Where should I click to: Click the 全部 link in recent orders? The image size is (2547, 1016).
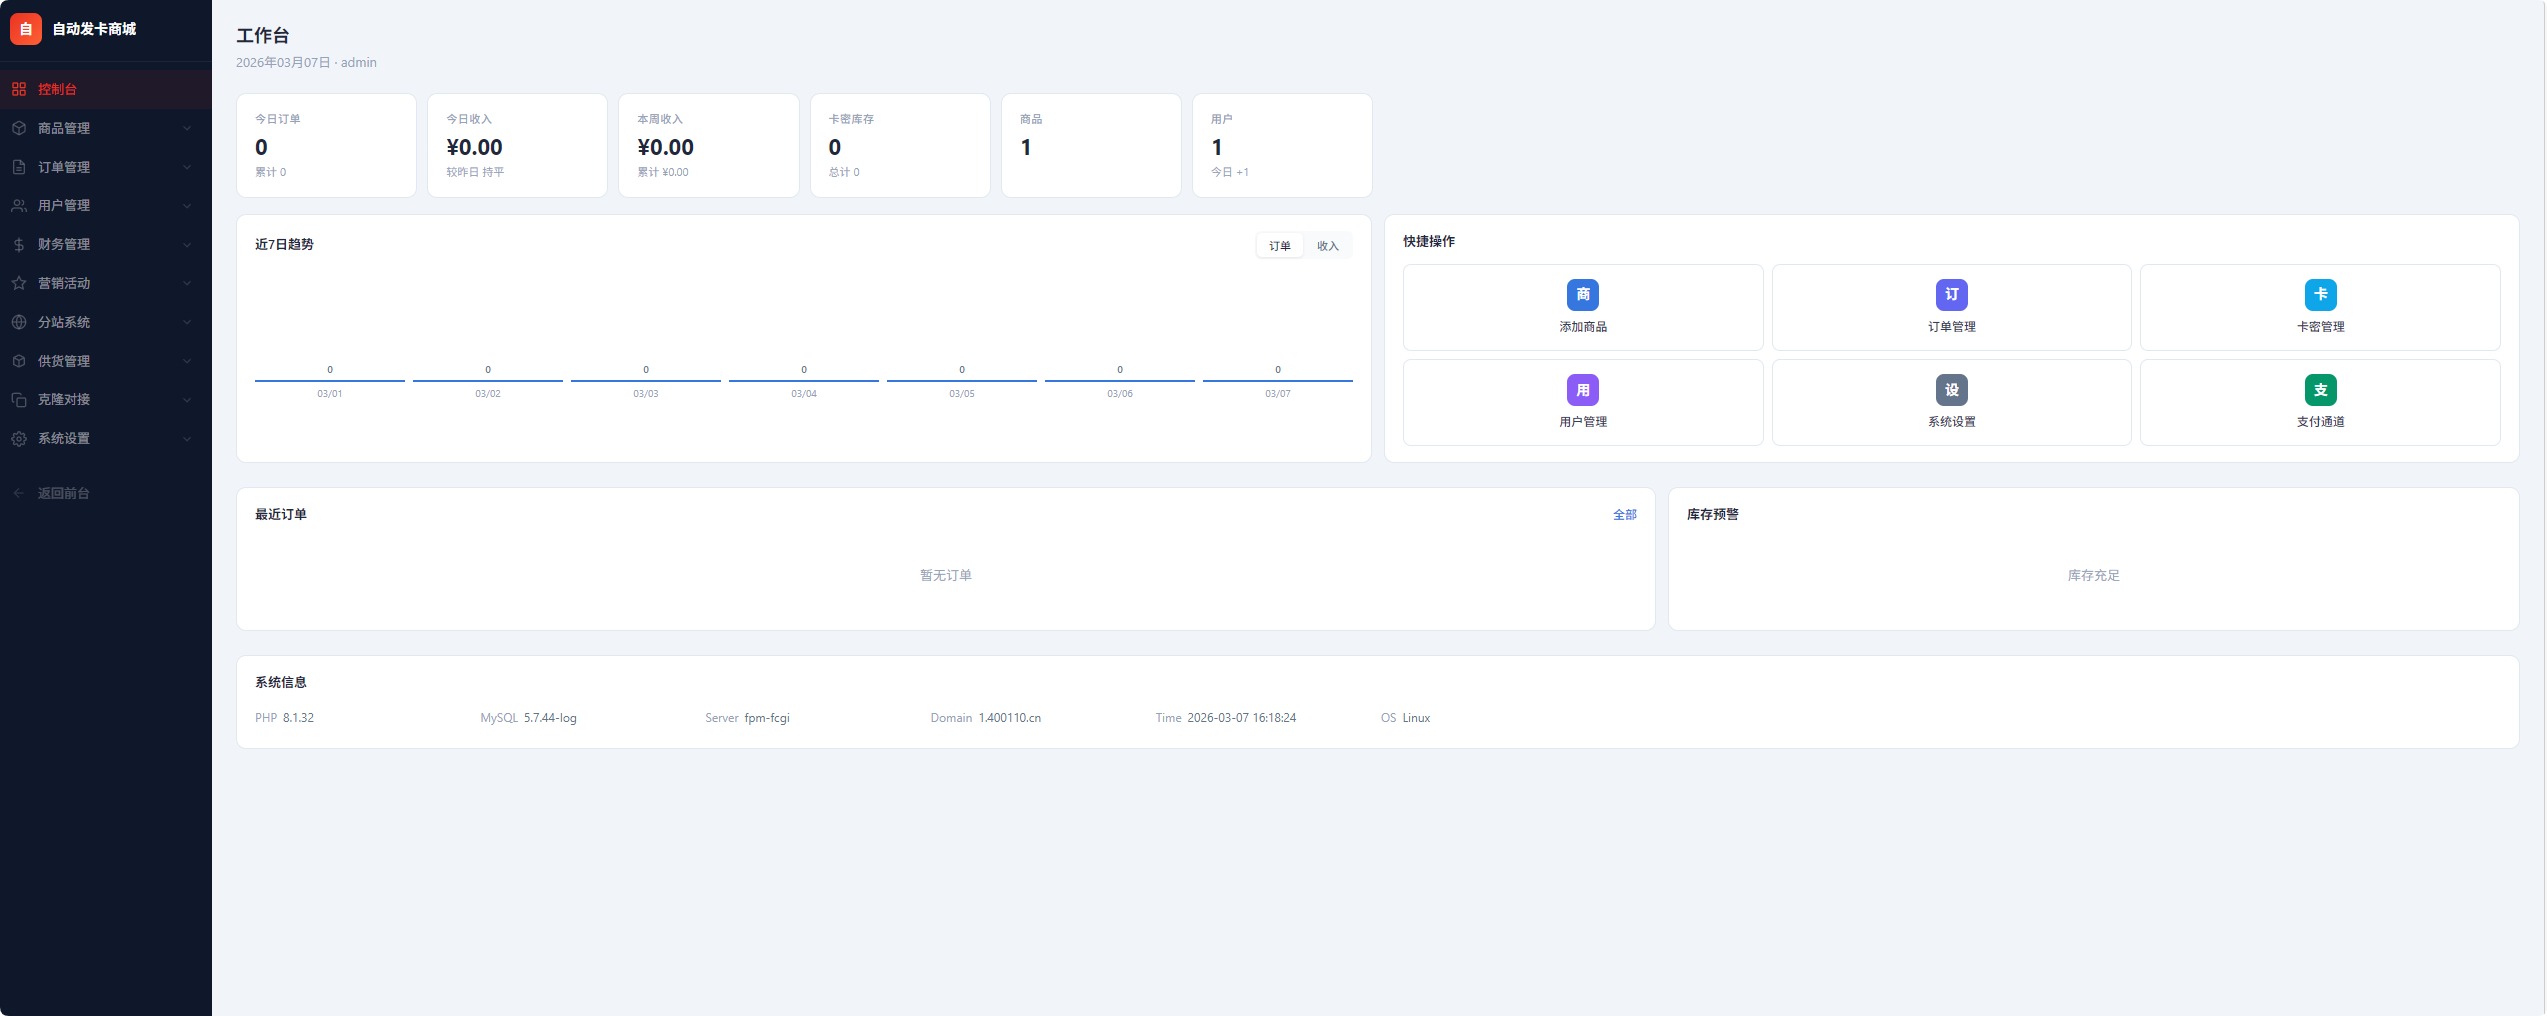1624,515
